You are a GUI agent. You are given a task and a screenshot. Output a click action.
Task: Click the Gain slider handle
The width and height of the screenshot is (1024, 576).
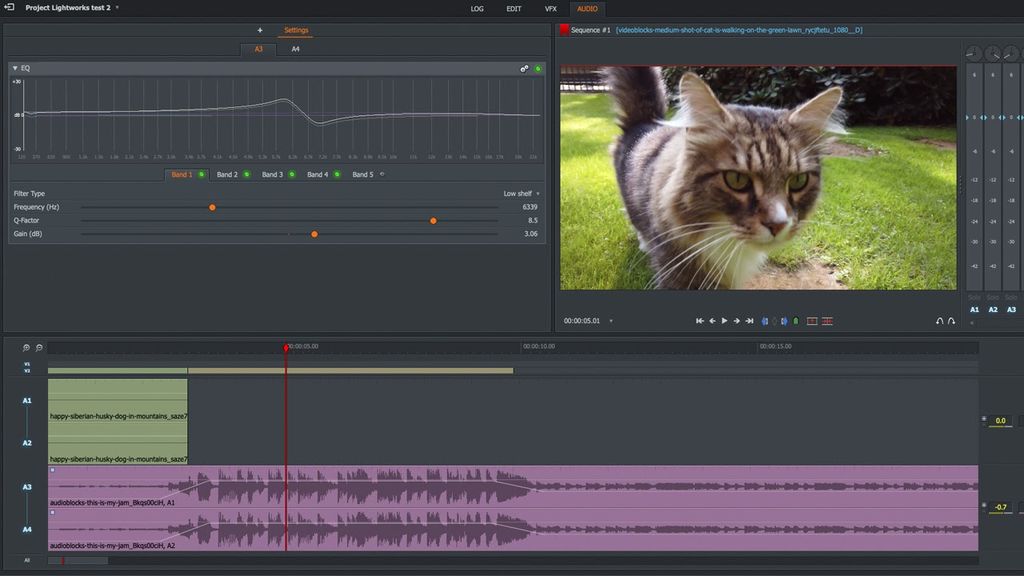(314, 233)
